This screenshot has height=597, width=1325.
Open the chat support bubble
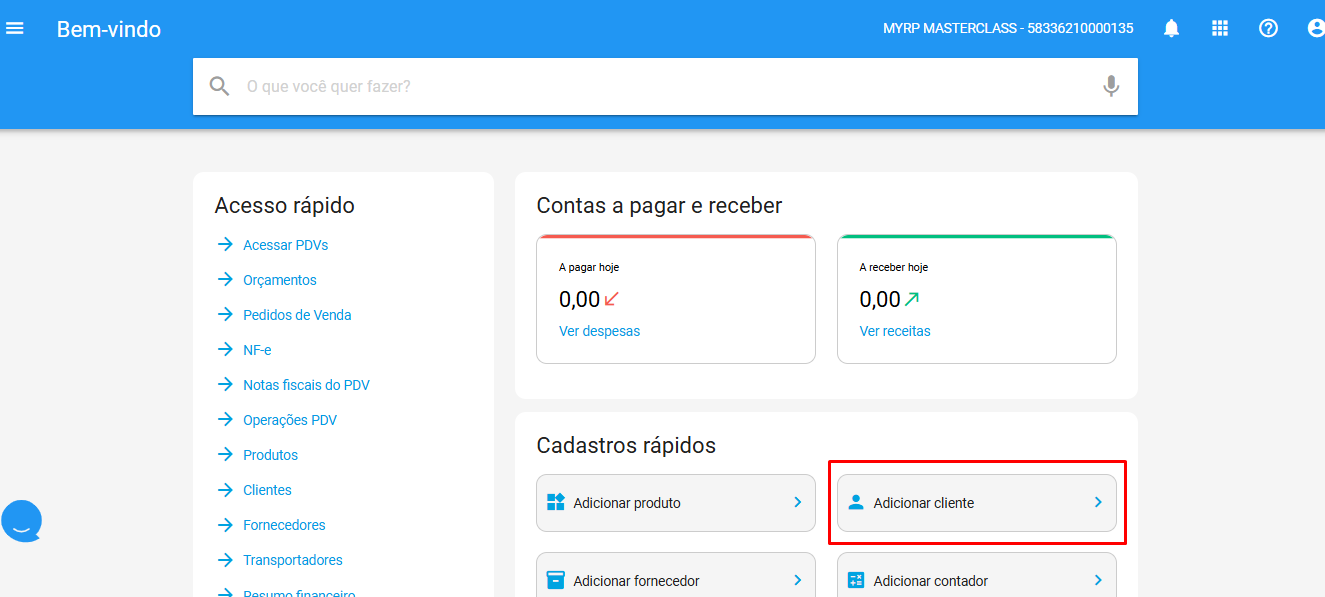click(22, 520)
